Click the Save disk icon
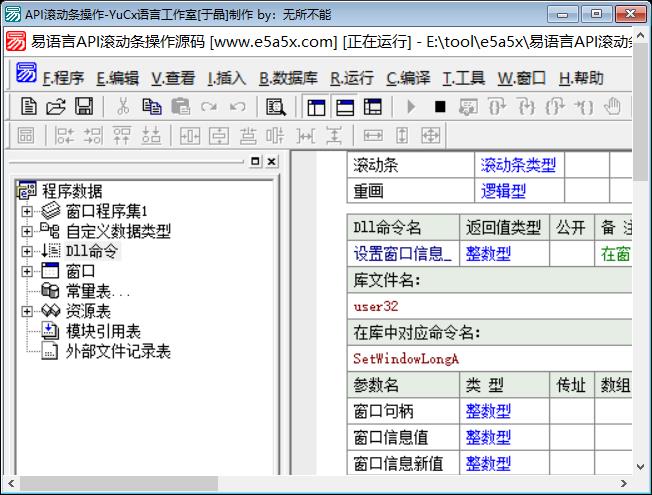The width and height of the screenshot is (652, 495). [x=84, y=106]
